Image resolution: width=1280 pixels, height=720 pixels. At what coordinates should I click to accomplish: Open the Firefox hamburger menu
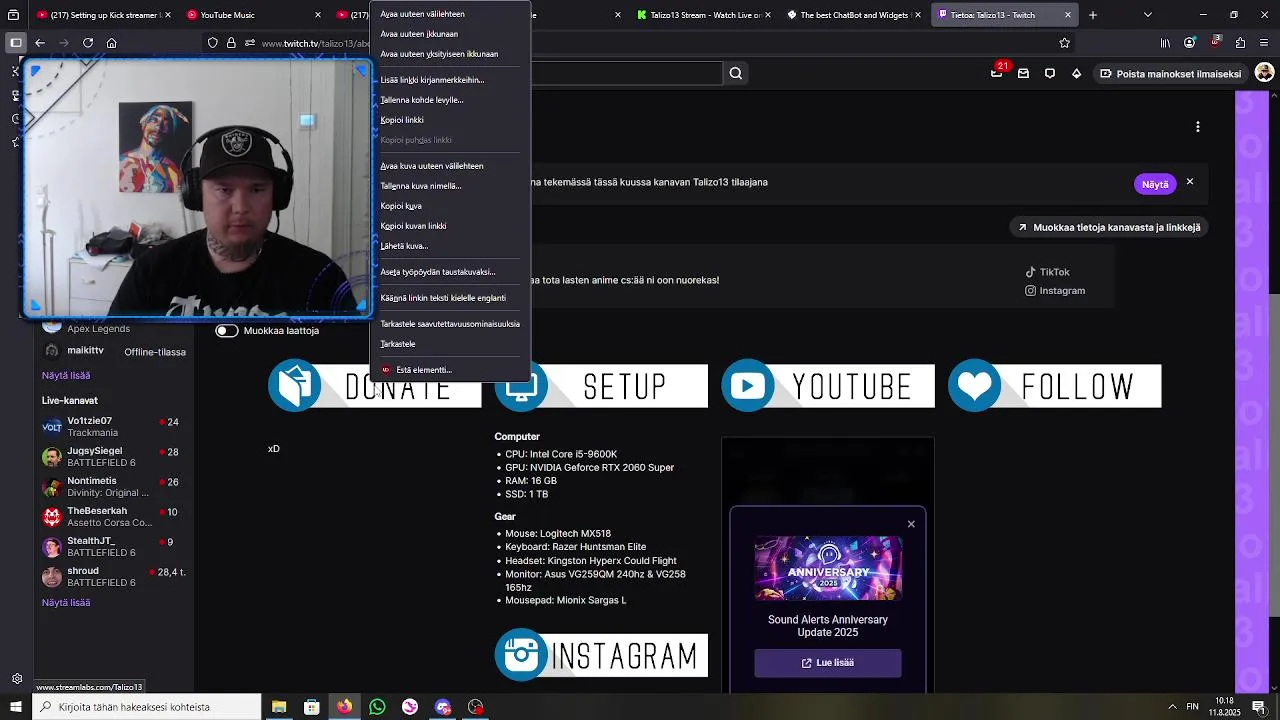(x=1265, y=43)
